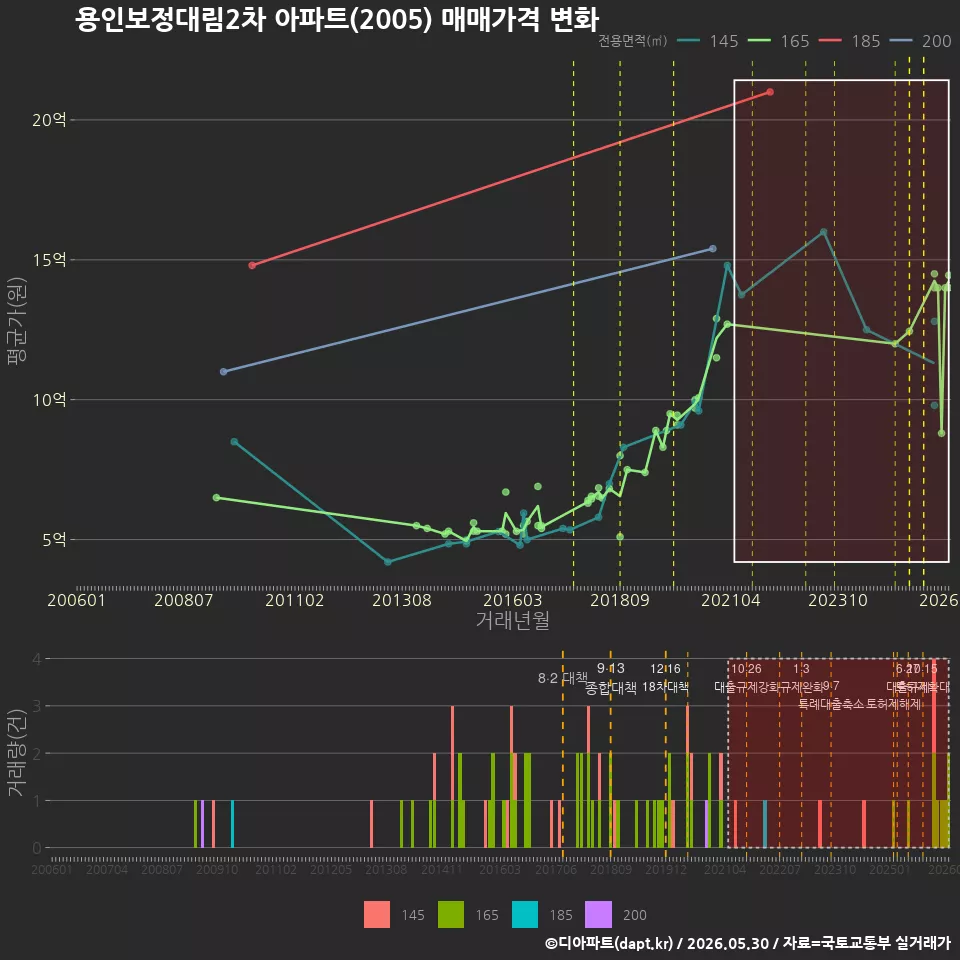Screen dimensions: 960x960
Task: Click the purple 200 swatch in bottom legend
Action: 598,915
